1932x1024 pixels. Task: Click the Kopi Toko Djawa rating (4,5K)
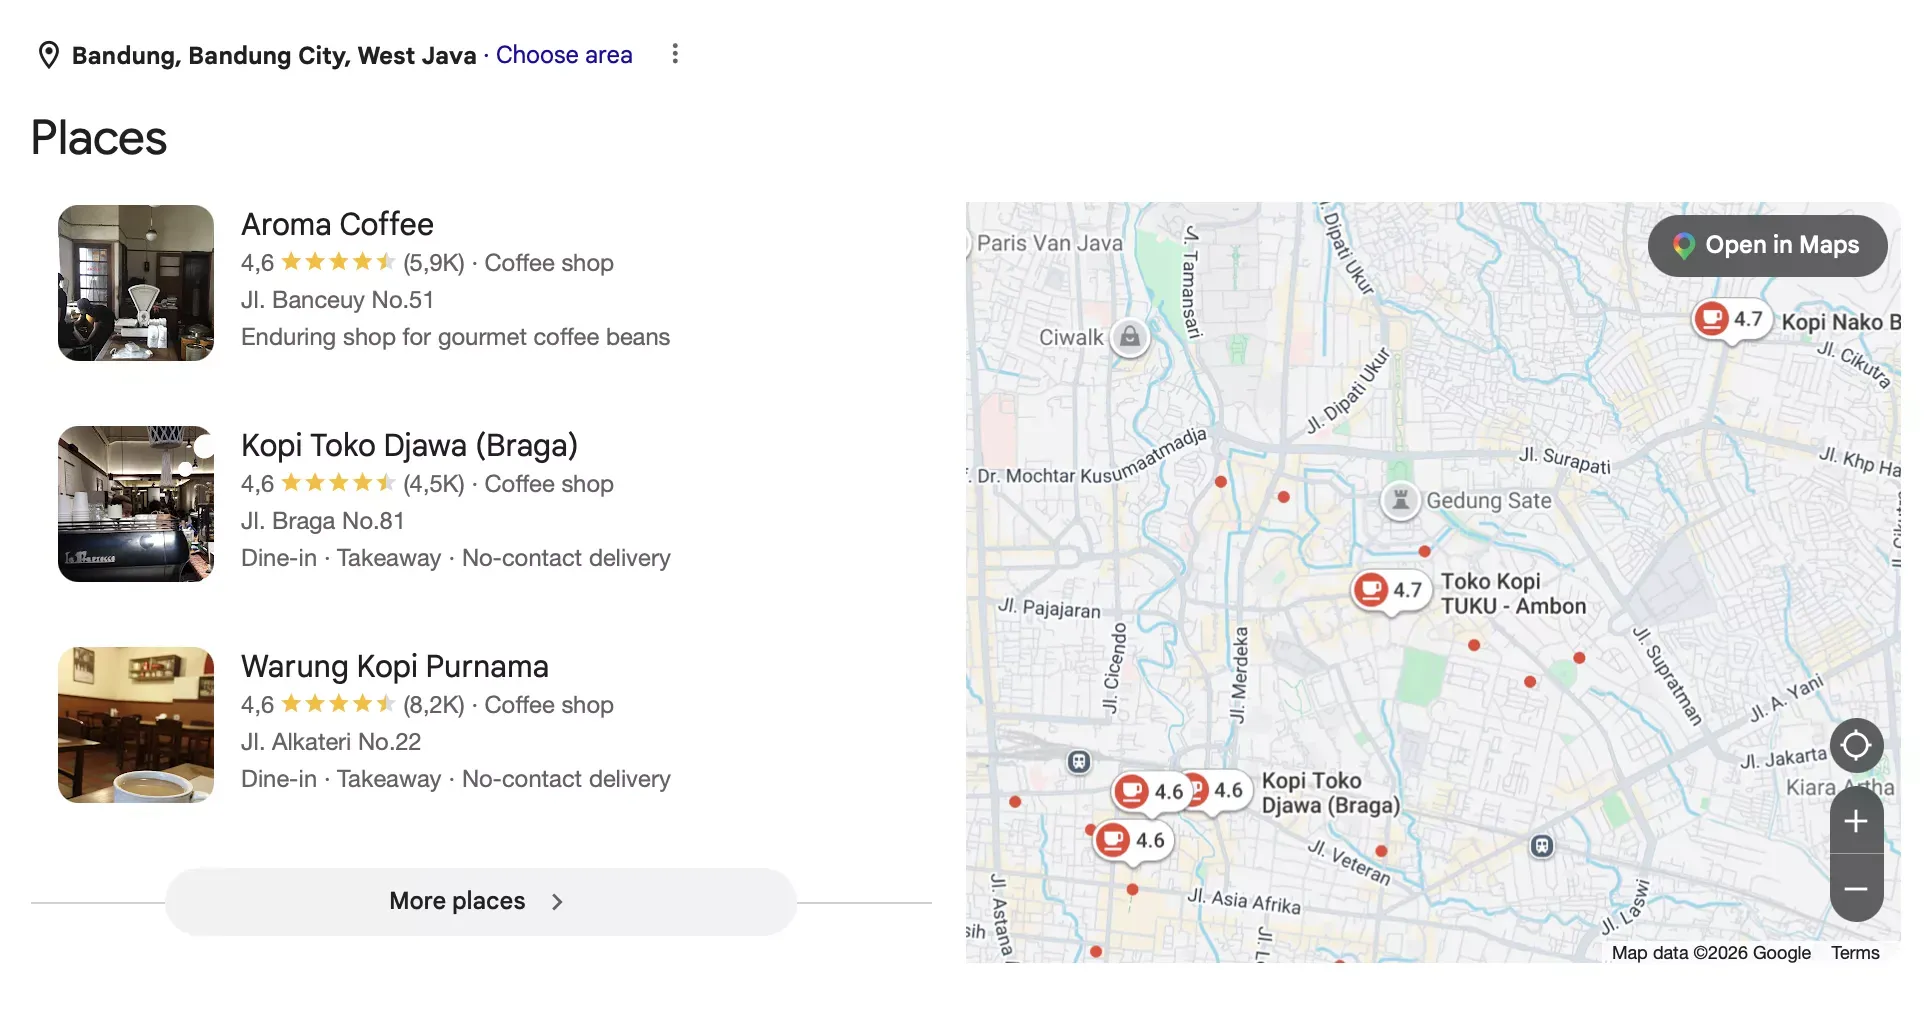[353, 484]
